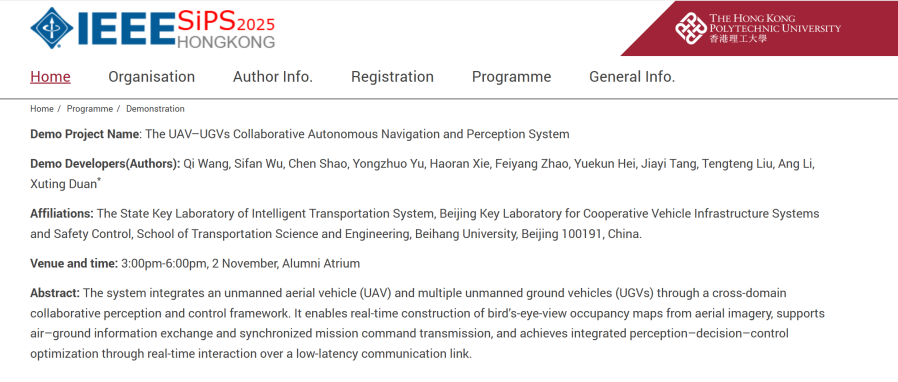Screen dimensions: 898x382
Task: Follow the Home breadcrumb link
Action: pos(42,109)
